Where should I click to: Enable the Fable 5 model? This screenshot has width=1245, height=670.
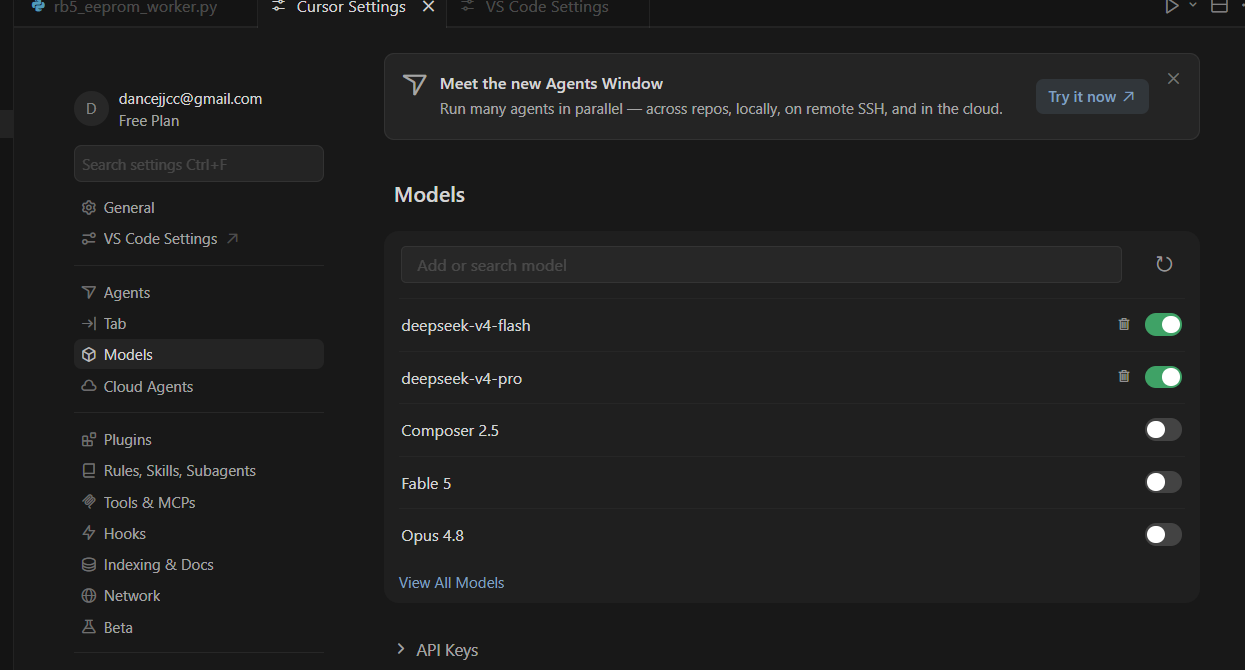[1163, 482]
